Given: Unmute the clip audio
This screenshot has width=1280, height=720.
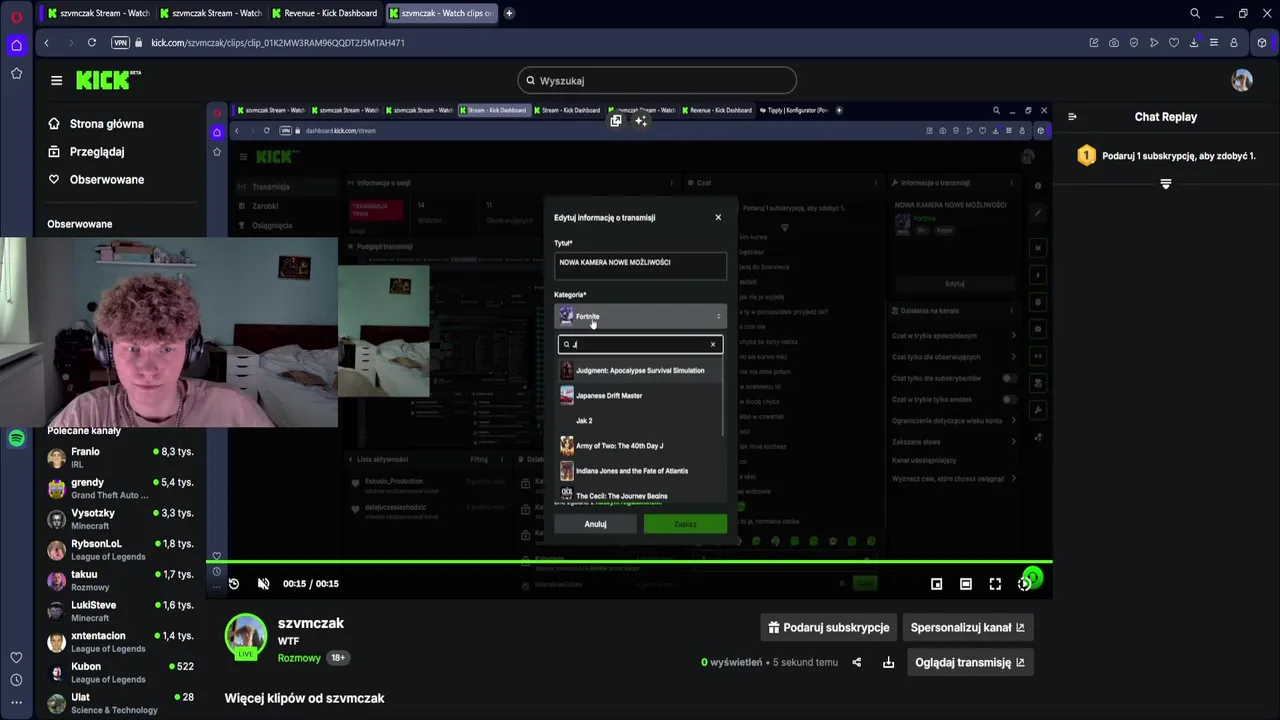Looking at the screenshot, I should tap(263, 584).
